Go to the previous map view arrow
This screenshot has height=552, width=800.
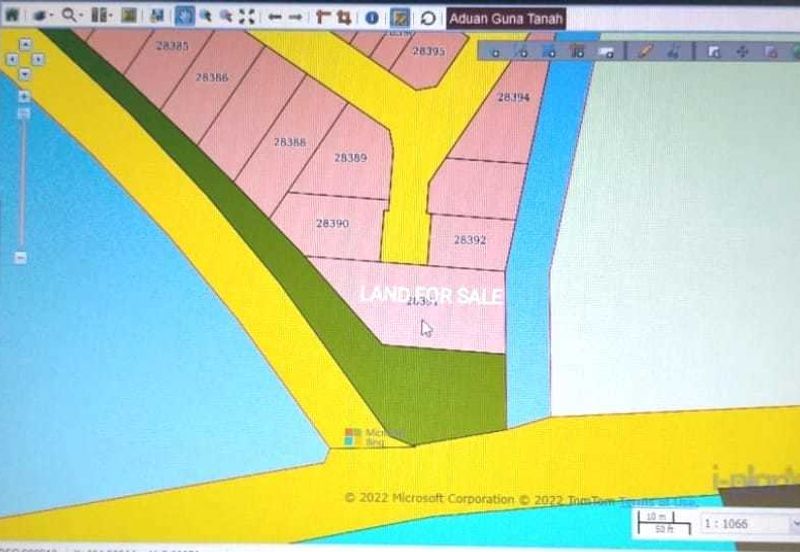[274, 17]
